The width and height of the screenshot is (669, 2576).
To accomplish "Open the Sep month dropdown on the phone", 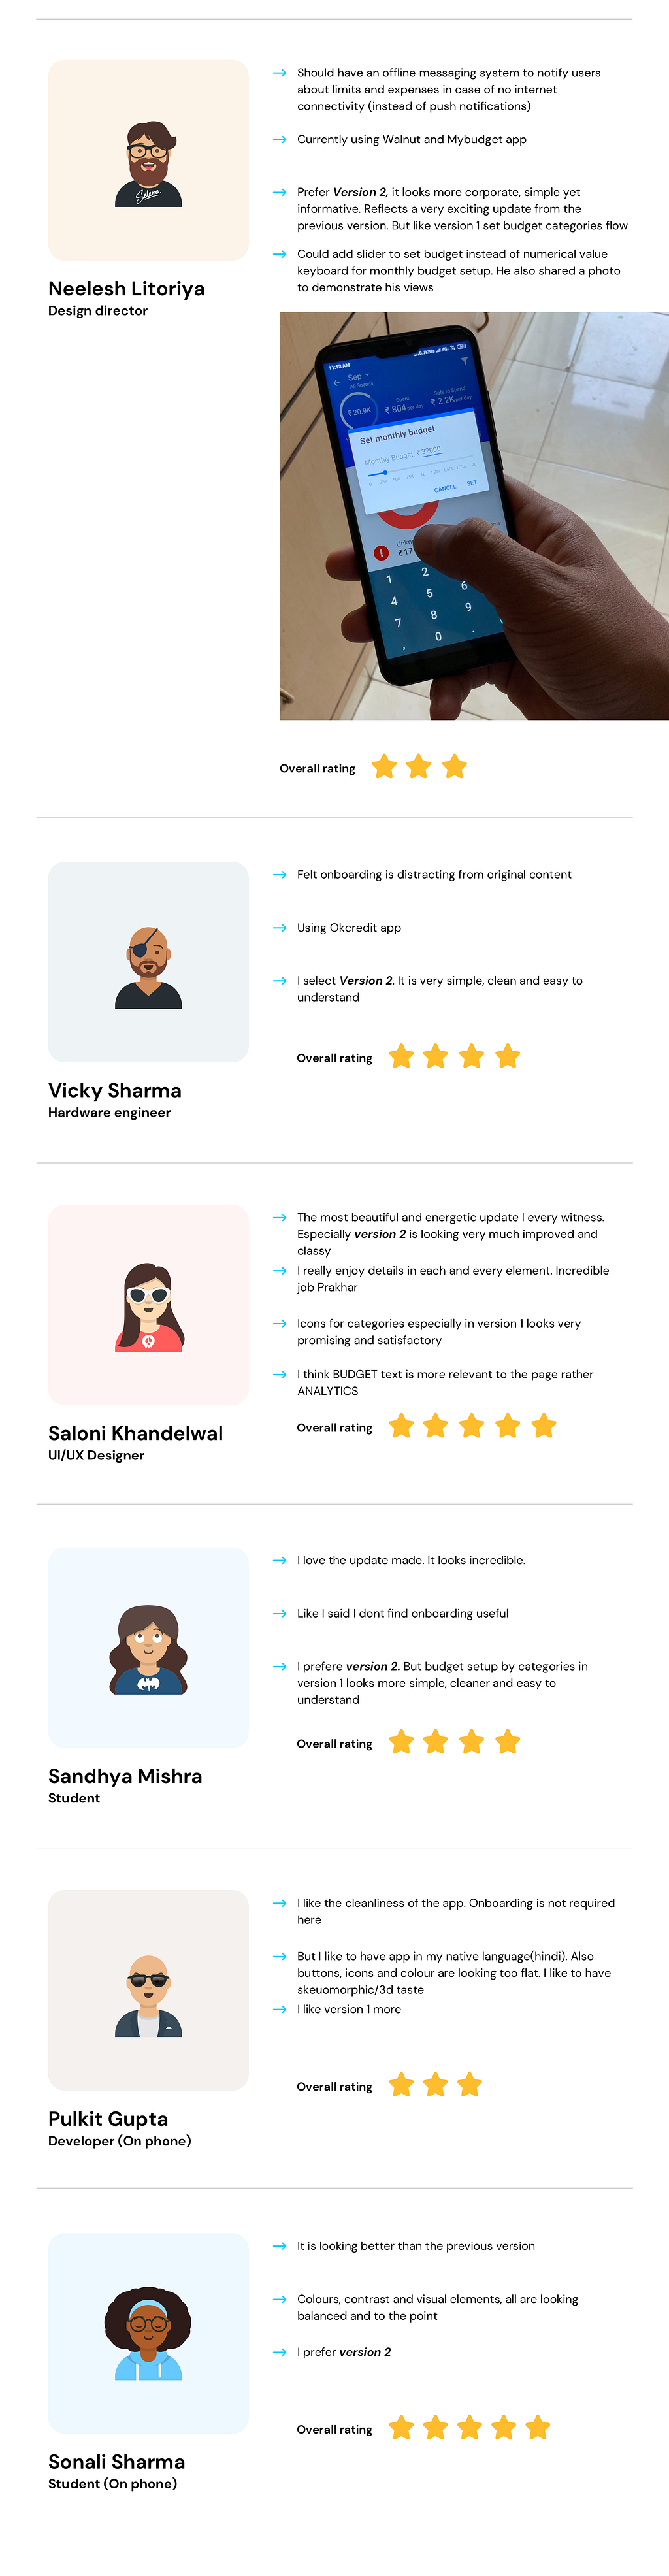I will [x=358, y=377].
